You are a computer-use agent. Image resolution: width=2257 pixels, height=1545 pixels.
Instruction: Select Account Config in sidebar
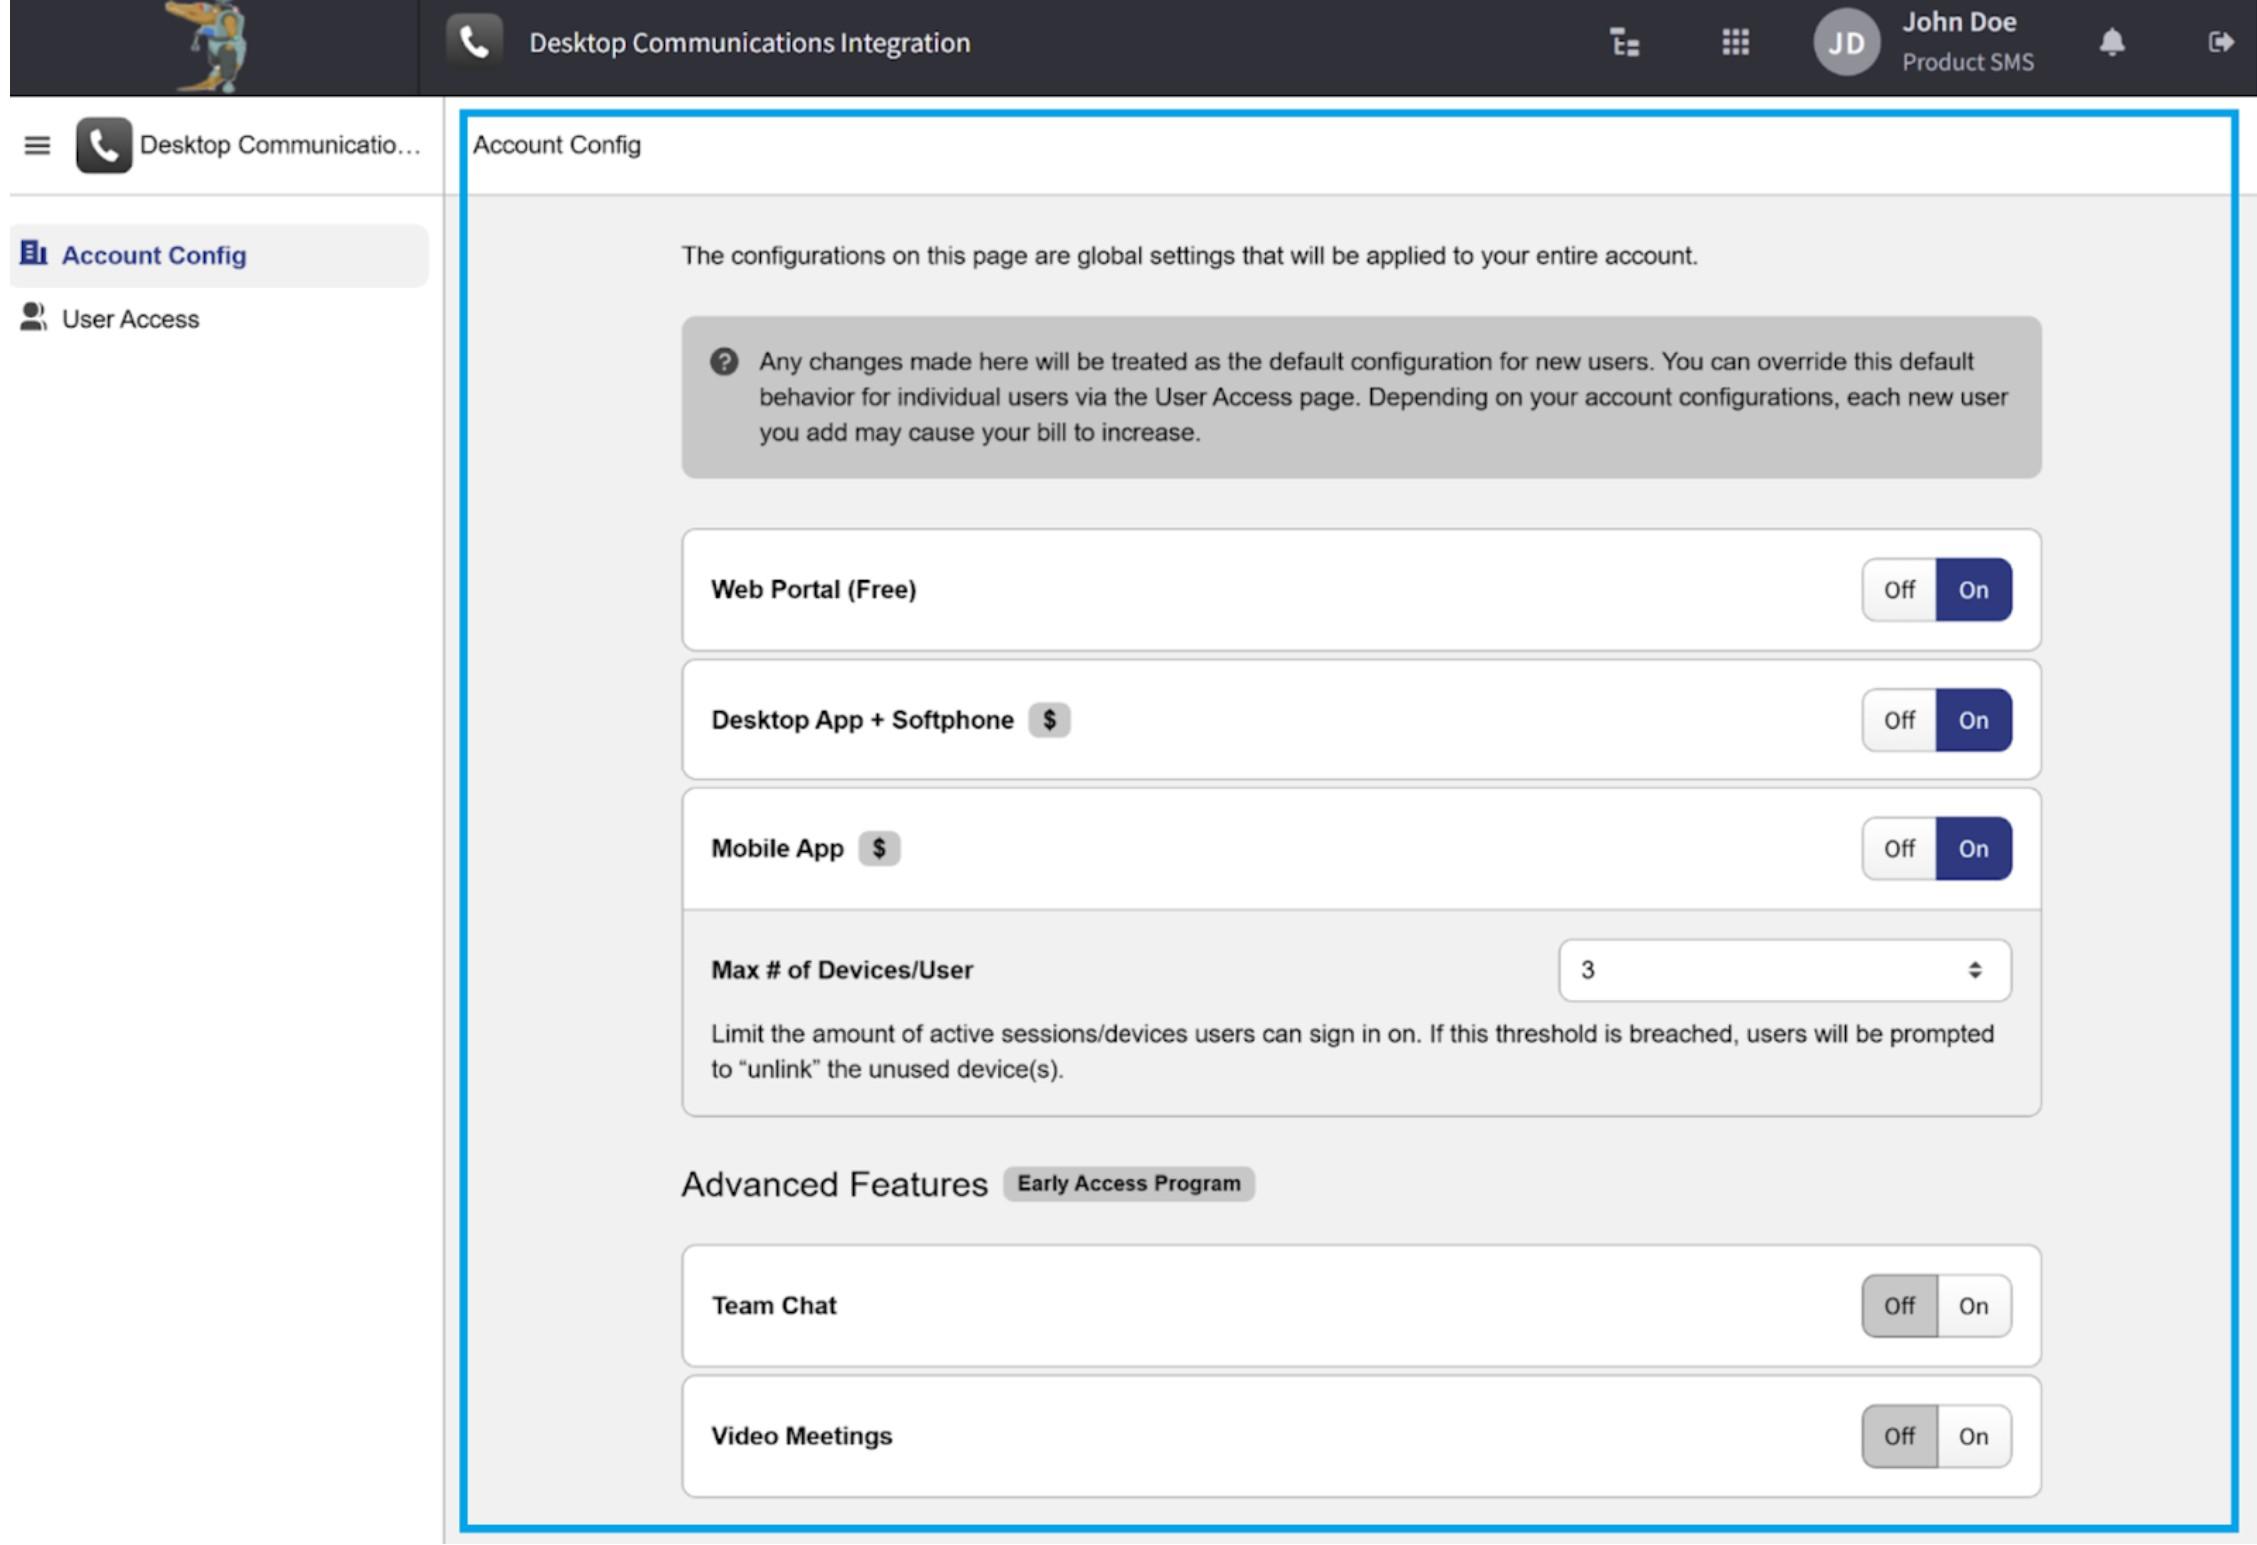[x=153, y=256]
